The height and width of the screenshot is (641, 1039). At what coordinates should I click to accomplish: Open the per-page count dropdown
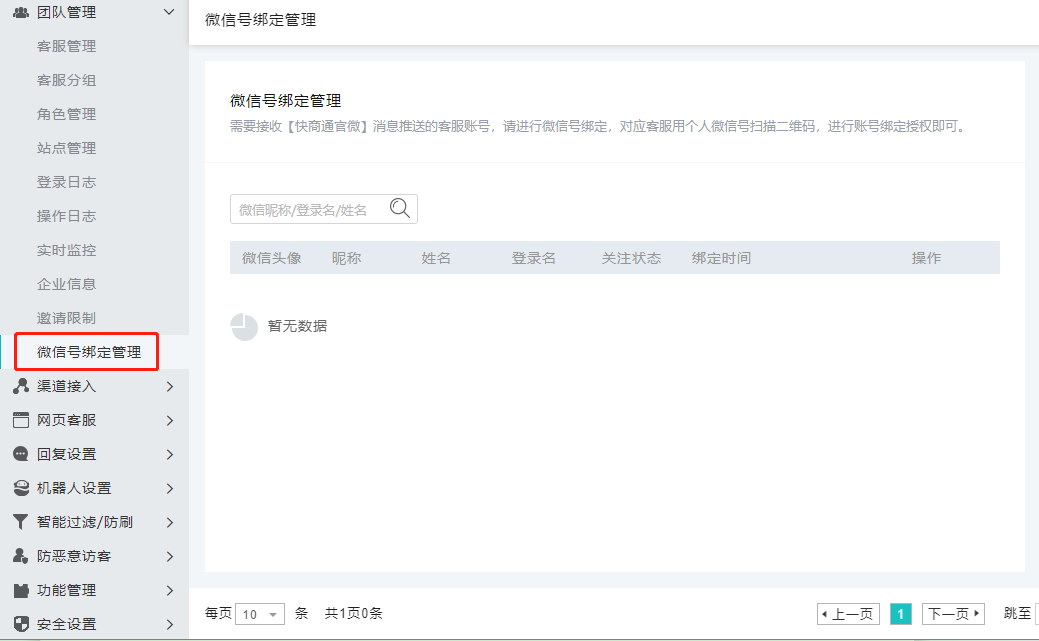click(x=260, y=614)
